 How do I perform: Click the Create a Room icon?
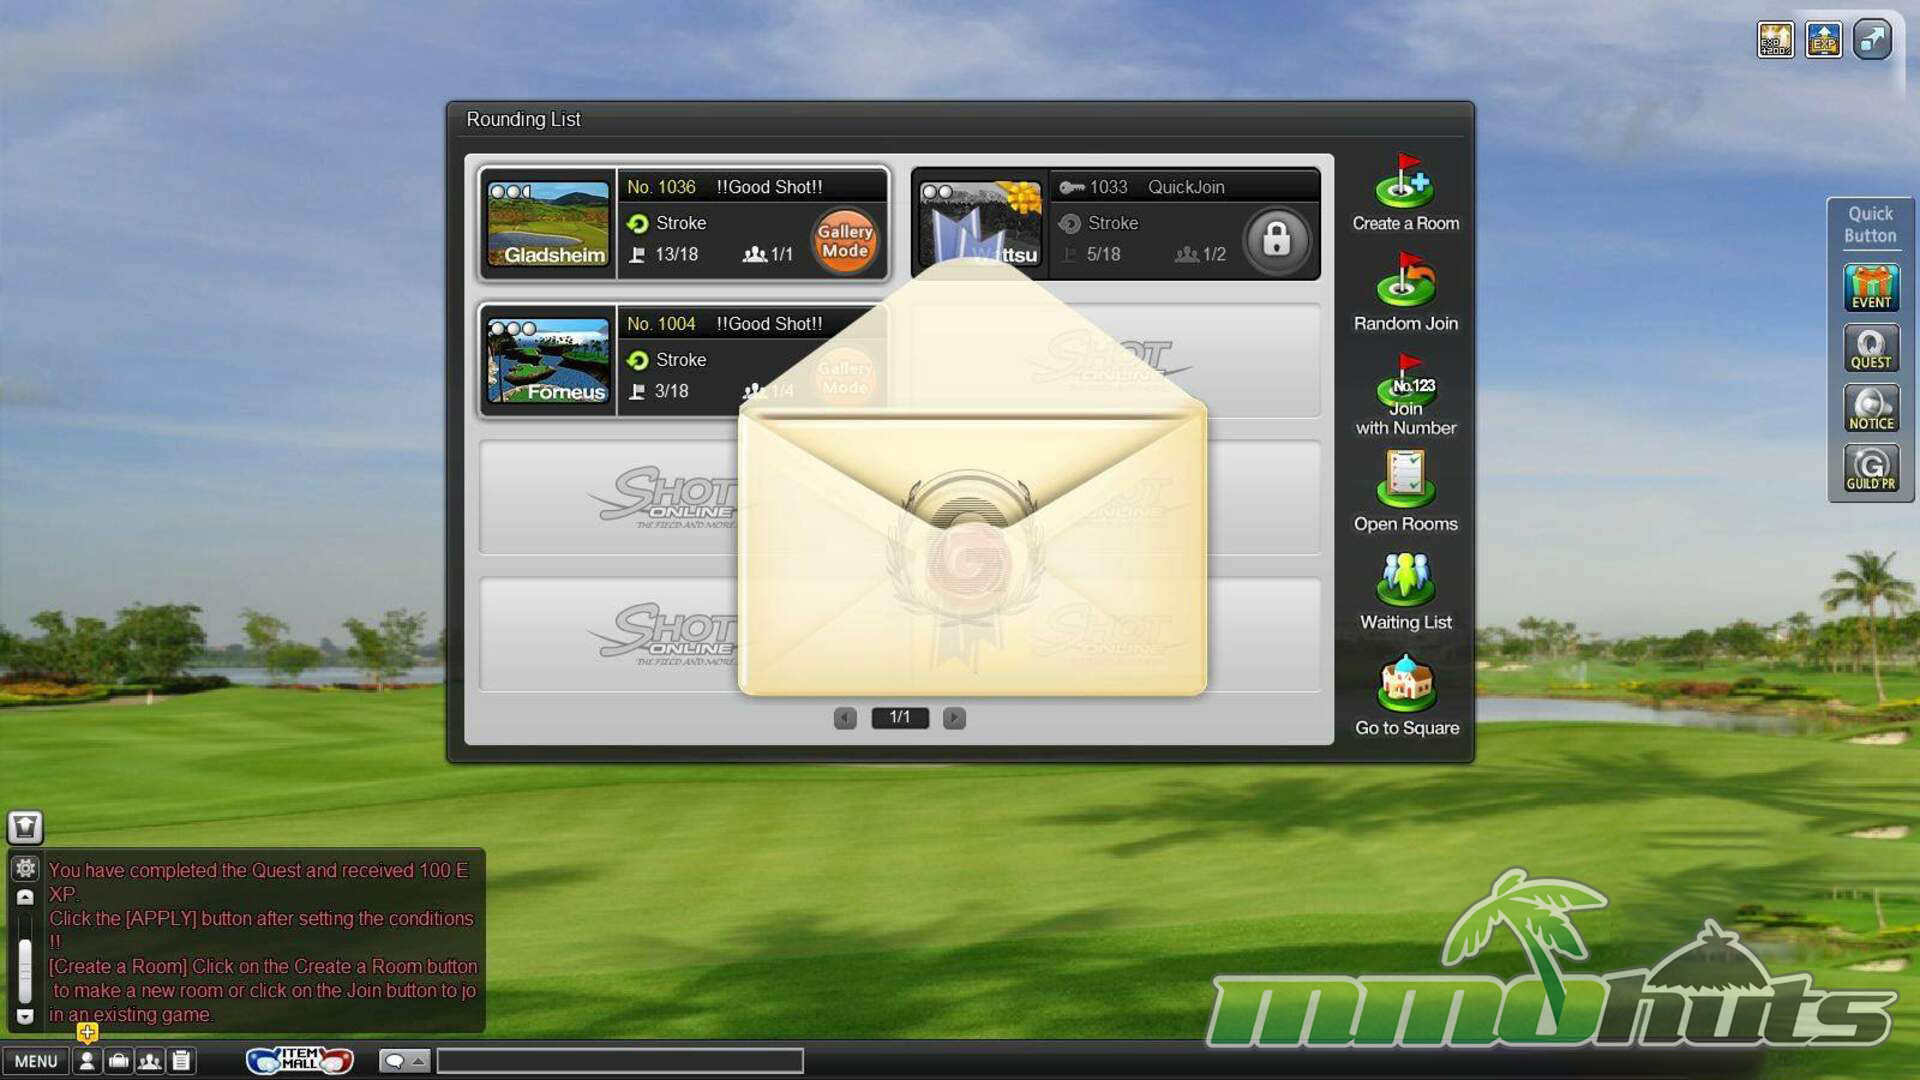pos(1404,183)
